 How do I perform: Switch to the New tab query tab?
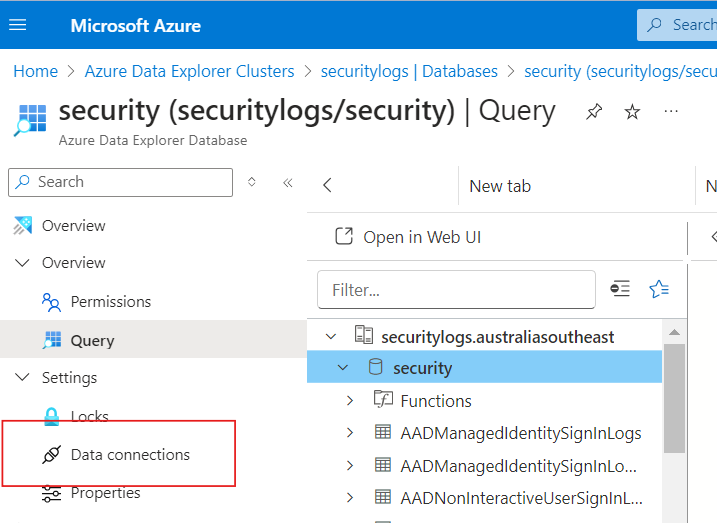pos(500,186)
